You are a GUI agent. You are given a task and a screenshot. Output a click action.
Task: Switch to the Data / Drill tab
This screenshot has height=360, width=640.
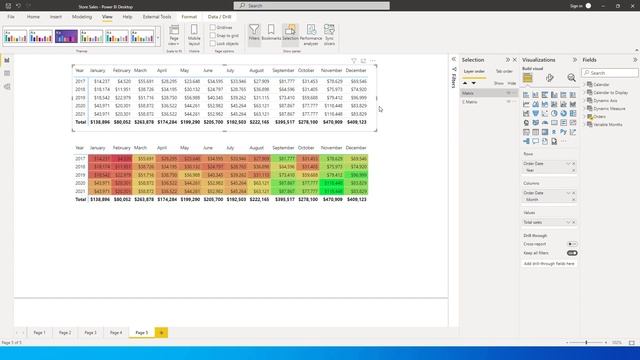tap(219, 17)
